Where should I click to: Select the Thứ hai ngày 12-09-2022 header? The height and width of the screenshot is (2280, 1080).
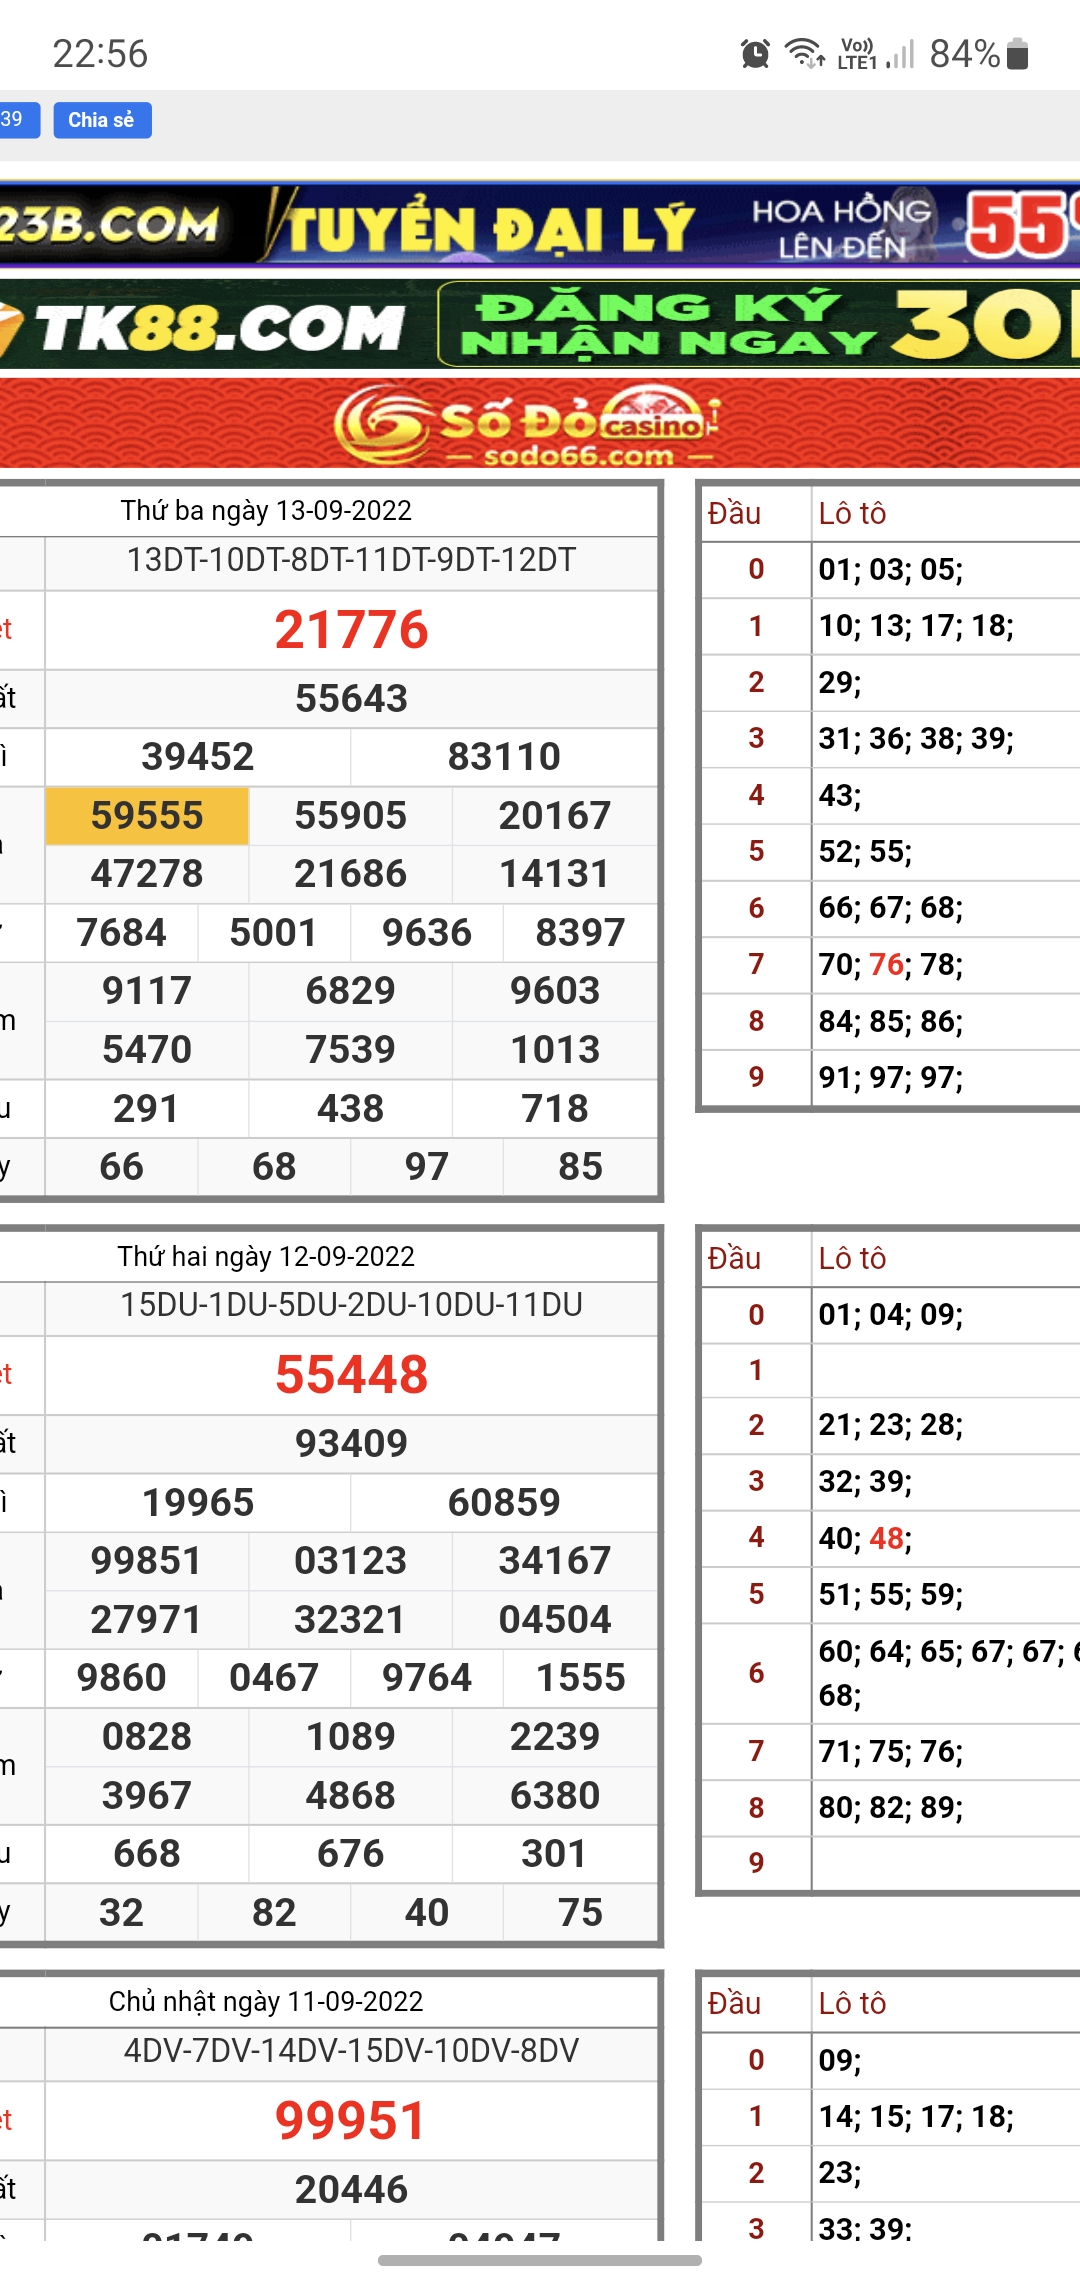coord(266,1256)
